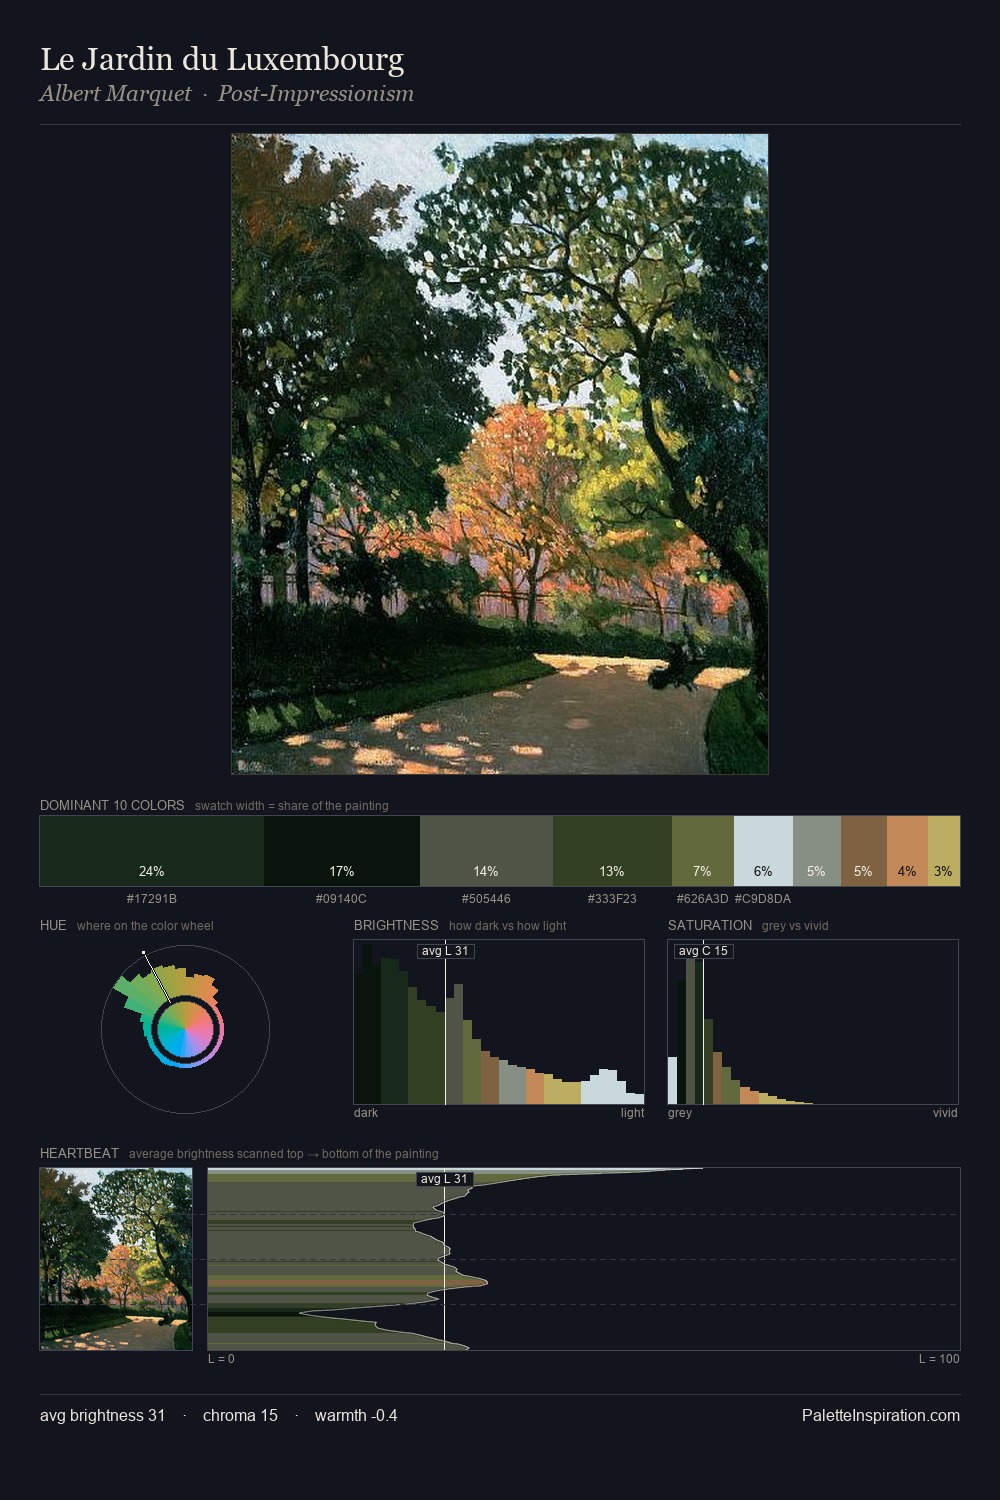Click the small painting thumbnail beside Heartbeat chart
This screenshot has width=1000, height=1500.
click(x=116, y=1259)
